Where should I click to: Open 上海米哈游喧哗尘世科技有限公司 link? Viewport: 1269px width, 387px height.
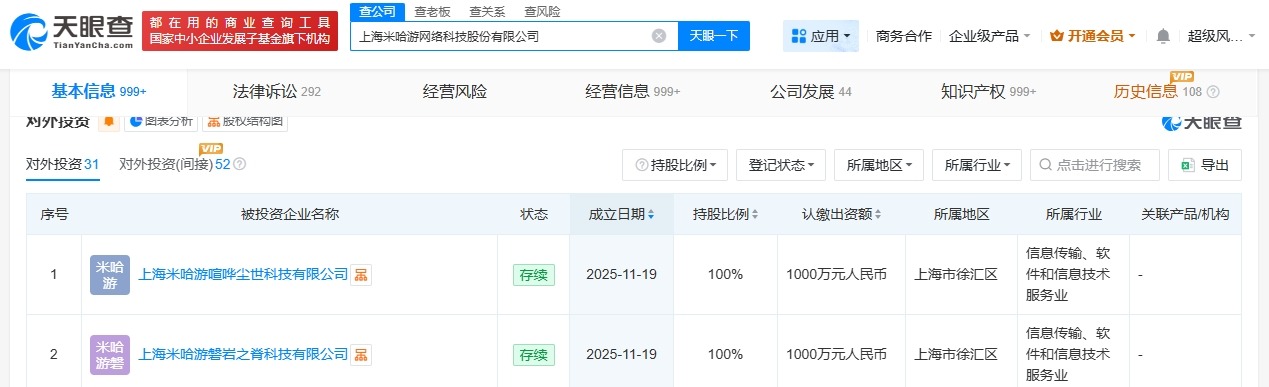click(x=243, y=274)
